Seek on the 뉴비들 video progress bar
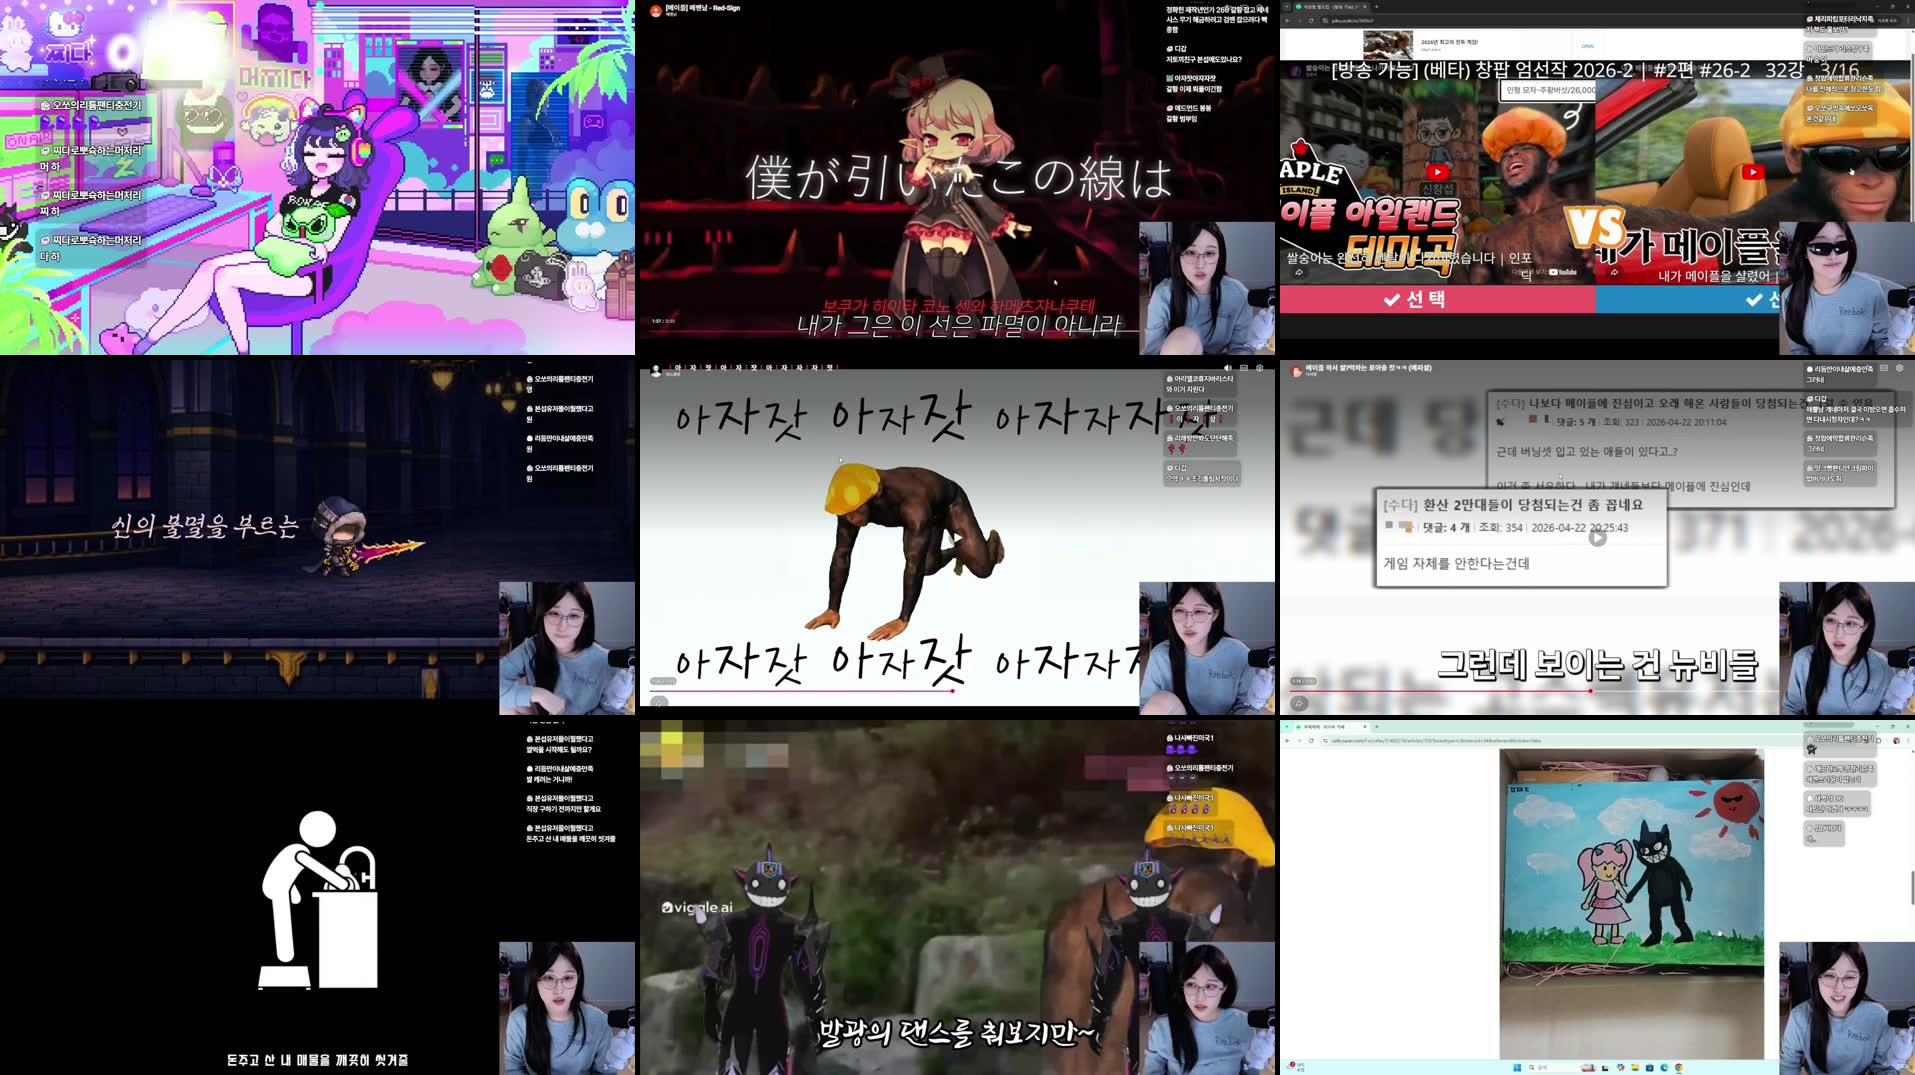The width and height of the screenshot is (1915, 1075). coord(1535,691)
